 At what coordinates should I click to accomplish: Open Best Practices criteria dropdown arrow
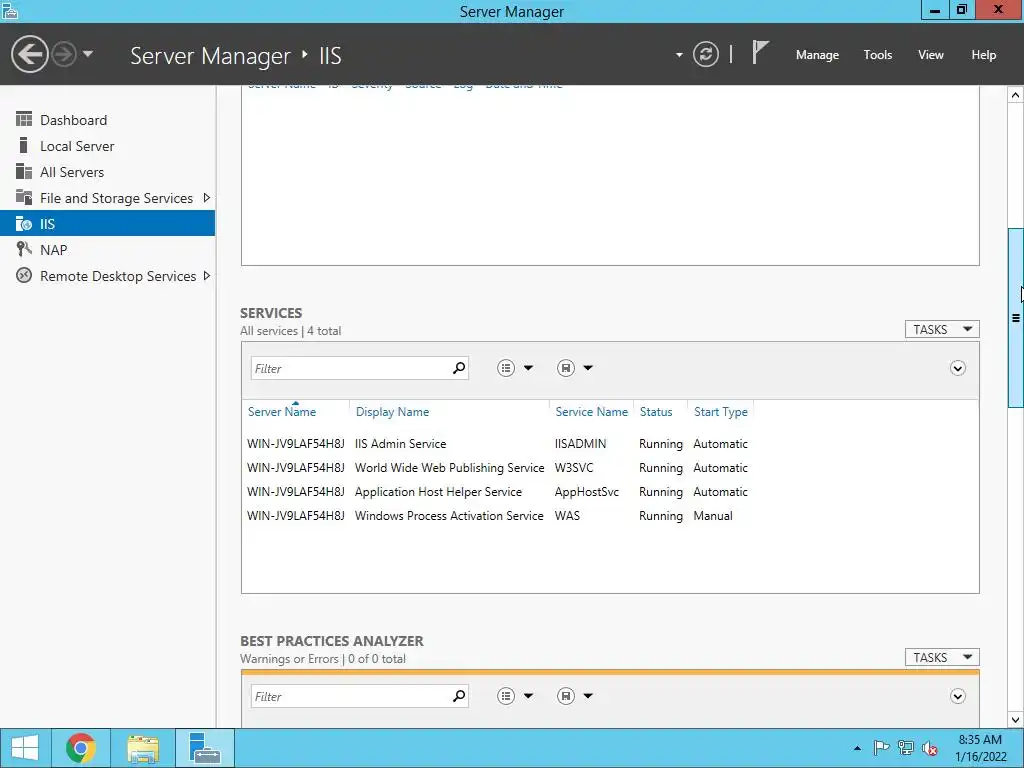pos(528,696)
